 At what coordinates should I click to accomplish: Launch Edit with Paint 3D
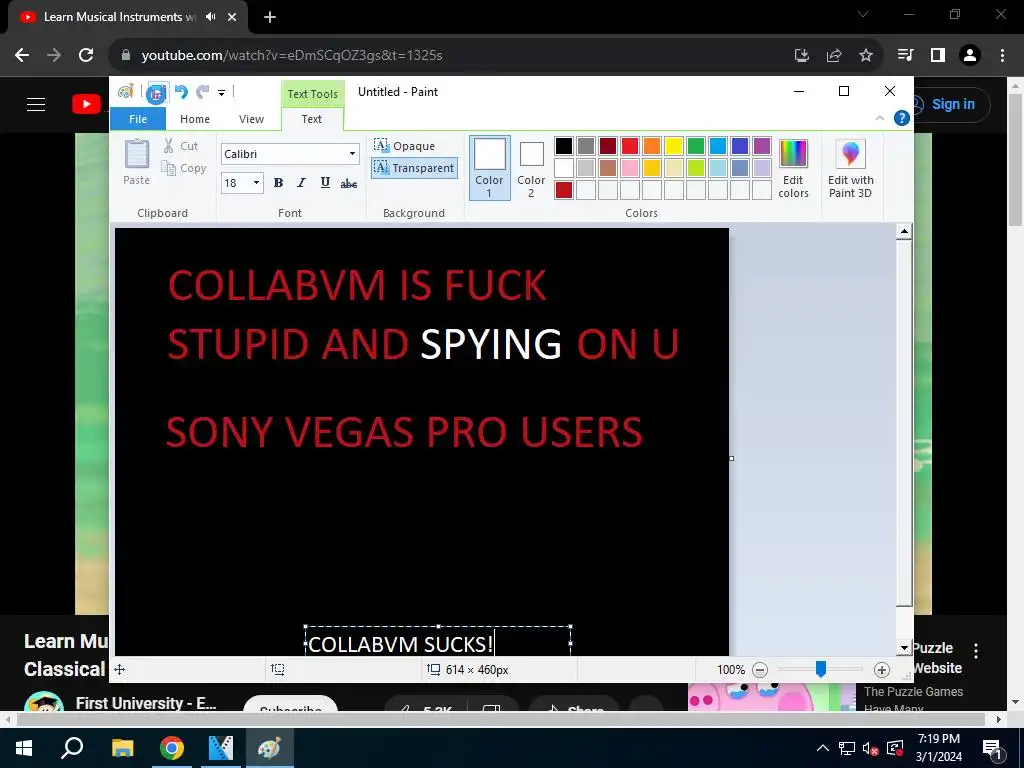pos(850,168)
